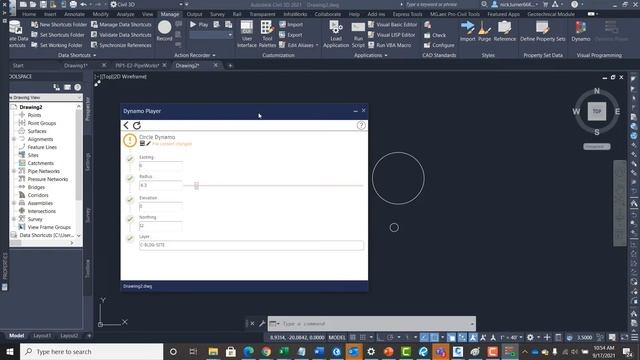Click the Radius value field

tap(160, 185)
